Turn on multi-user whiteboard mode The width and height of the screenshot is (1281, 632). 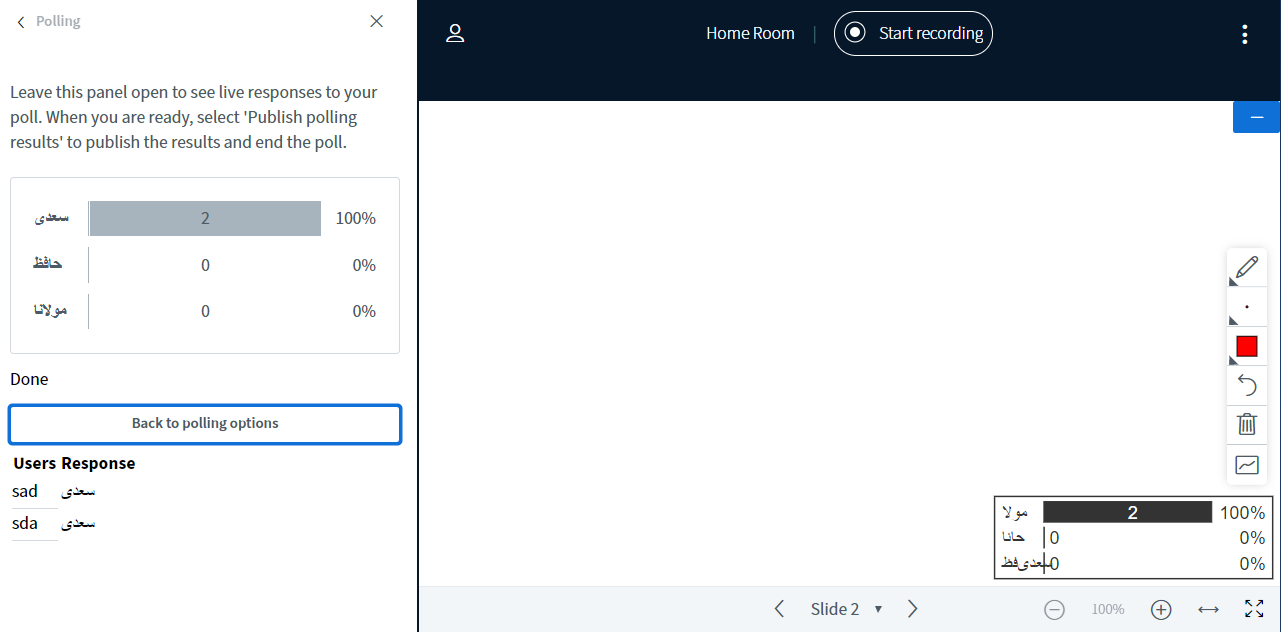1247,464
